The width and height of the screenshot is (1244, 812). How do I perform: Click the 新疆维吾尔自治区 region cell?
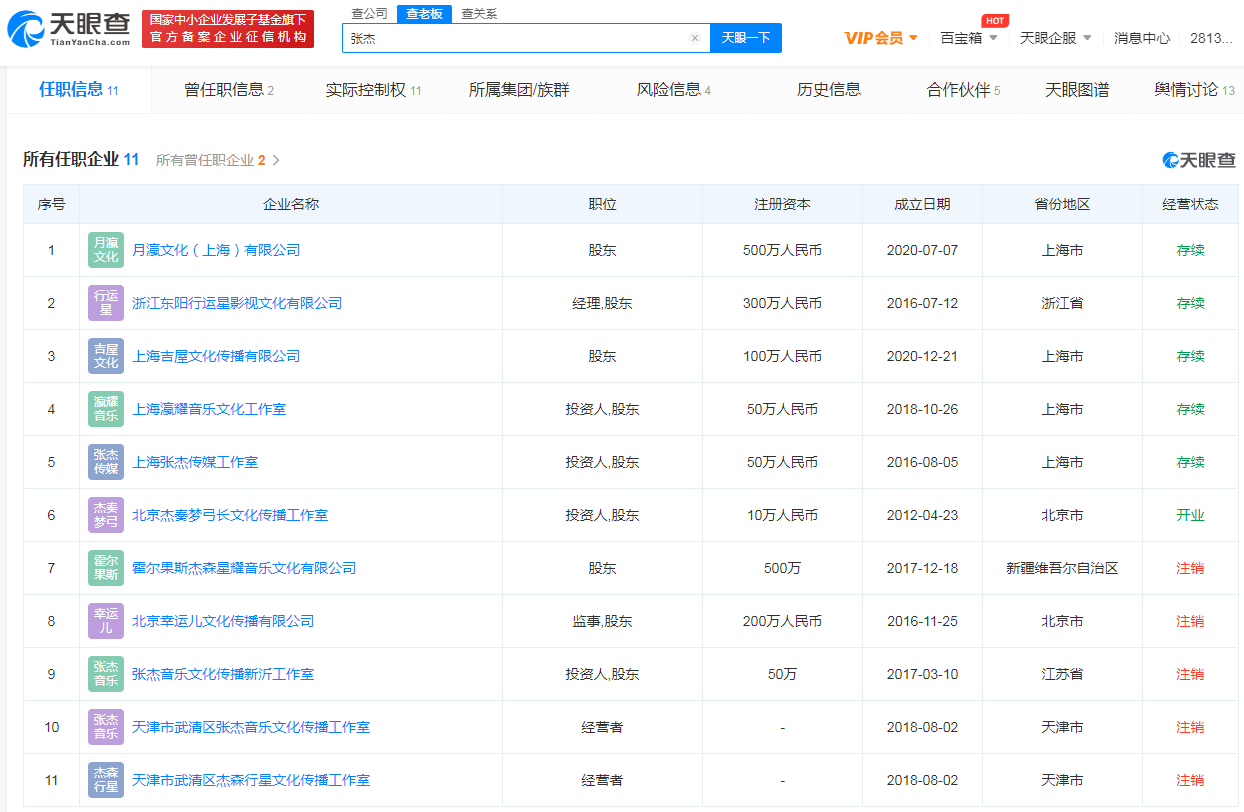(1062, 568)
